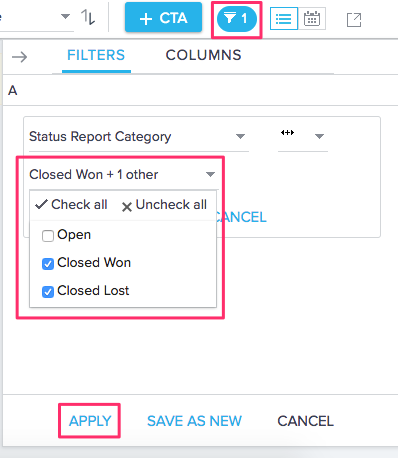Open the filter funnel button
The height and width of the screenshot is (458, 398).
(237, 19)
